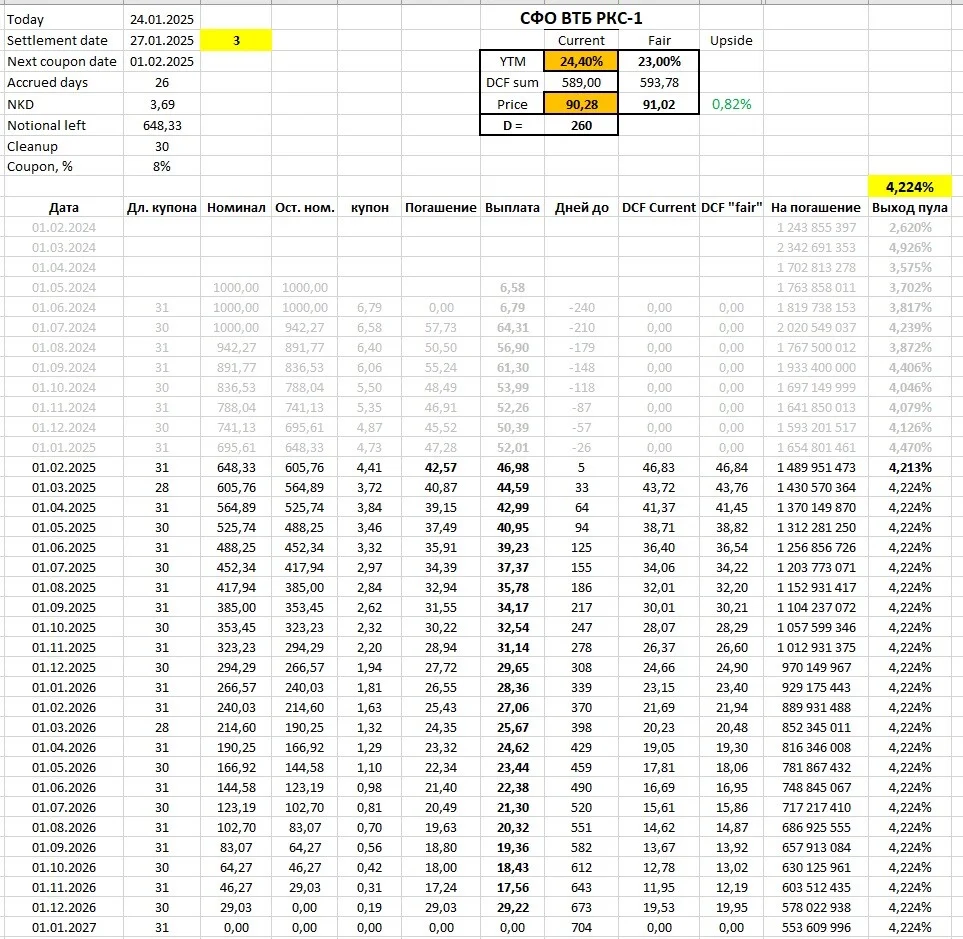
Task: Click the На погашение column header
Action: tap(816, 208)
